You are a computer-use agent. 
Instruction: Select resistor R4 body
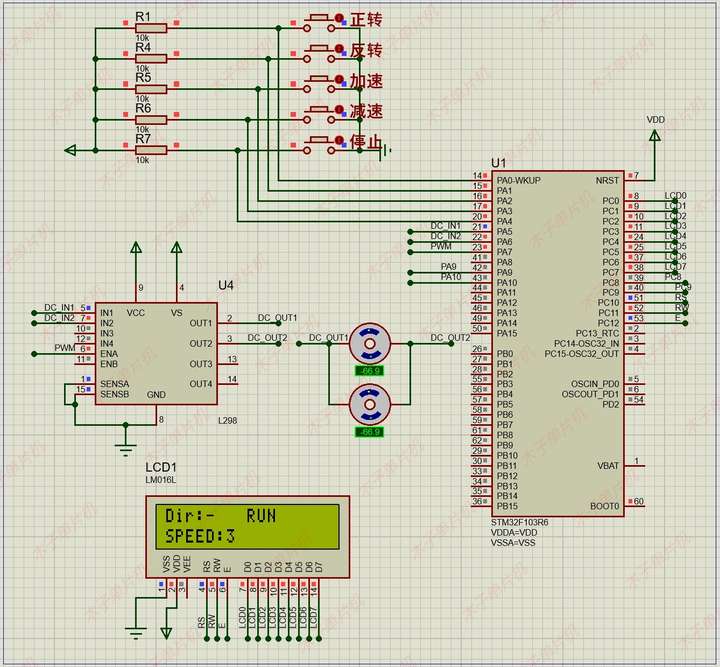pyautogui.click(x=151, y=59)
